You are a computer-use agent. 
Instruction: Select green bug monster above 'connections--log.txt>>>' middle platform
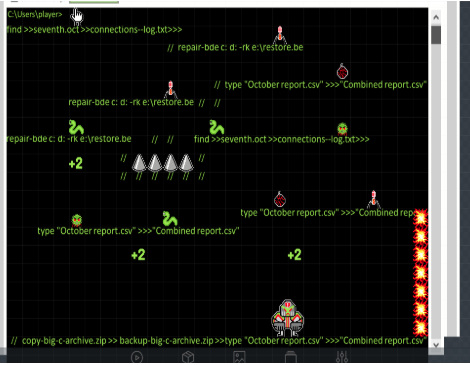coord(342,129)
